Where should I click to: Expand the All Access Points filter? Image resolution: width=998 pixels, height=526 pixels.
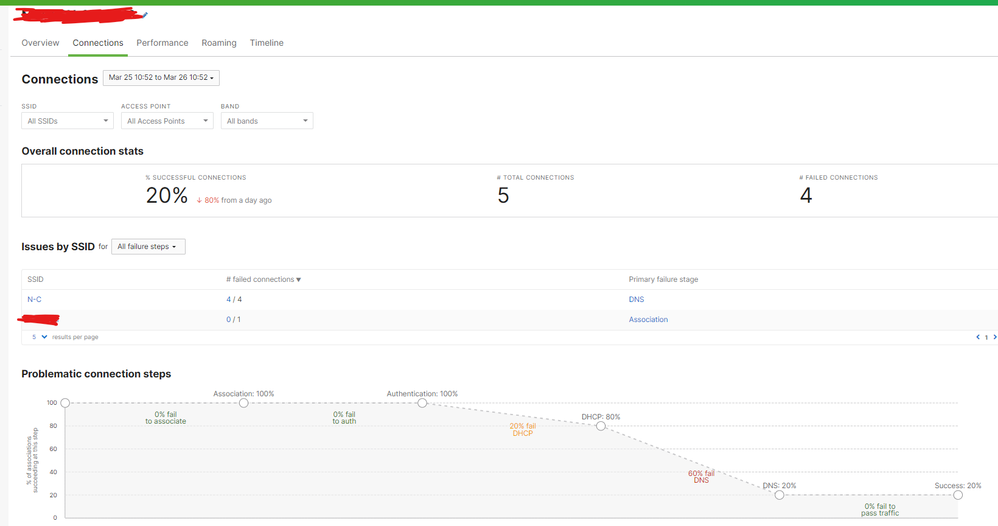coord(167,121)
